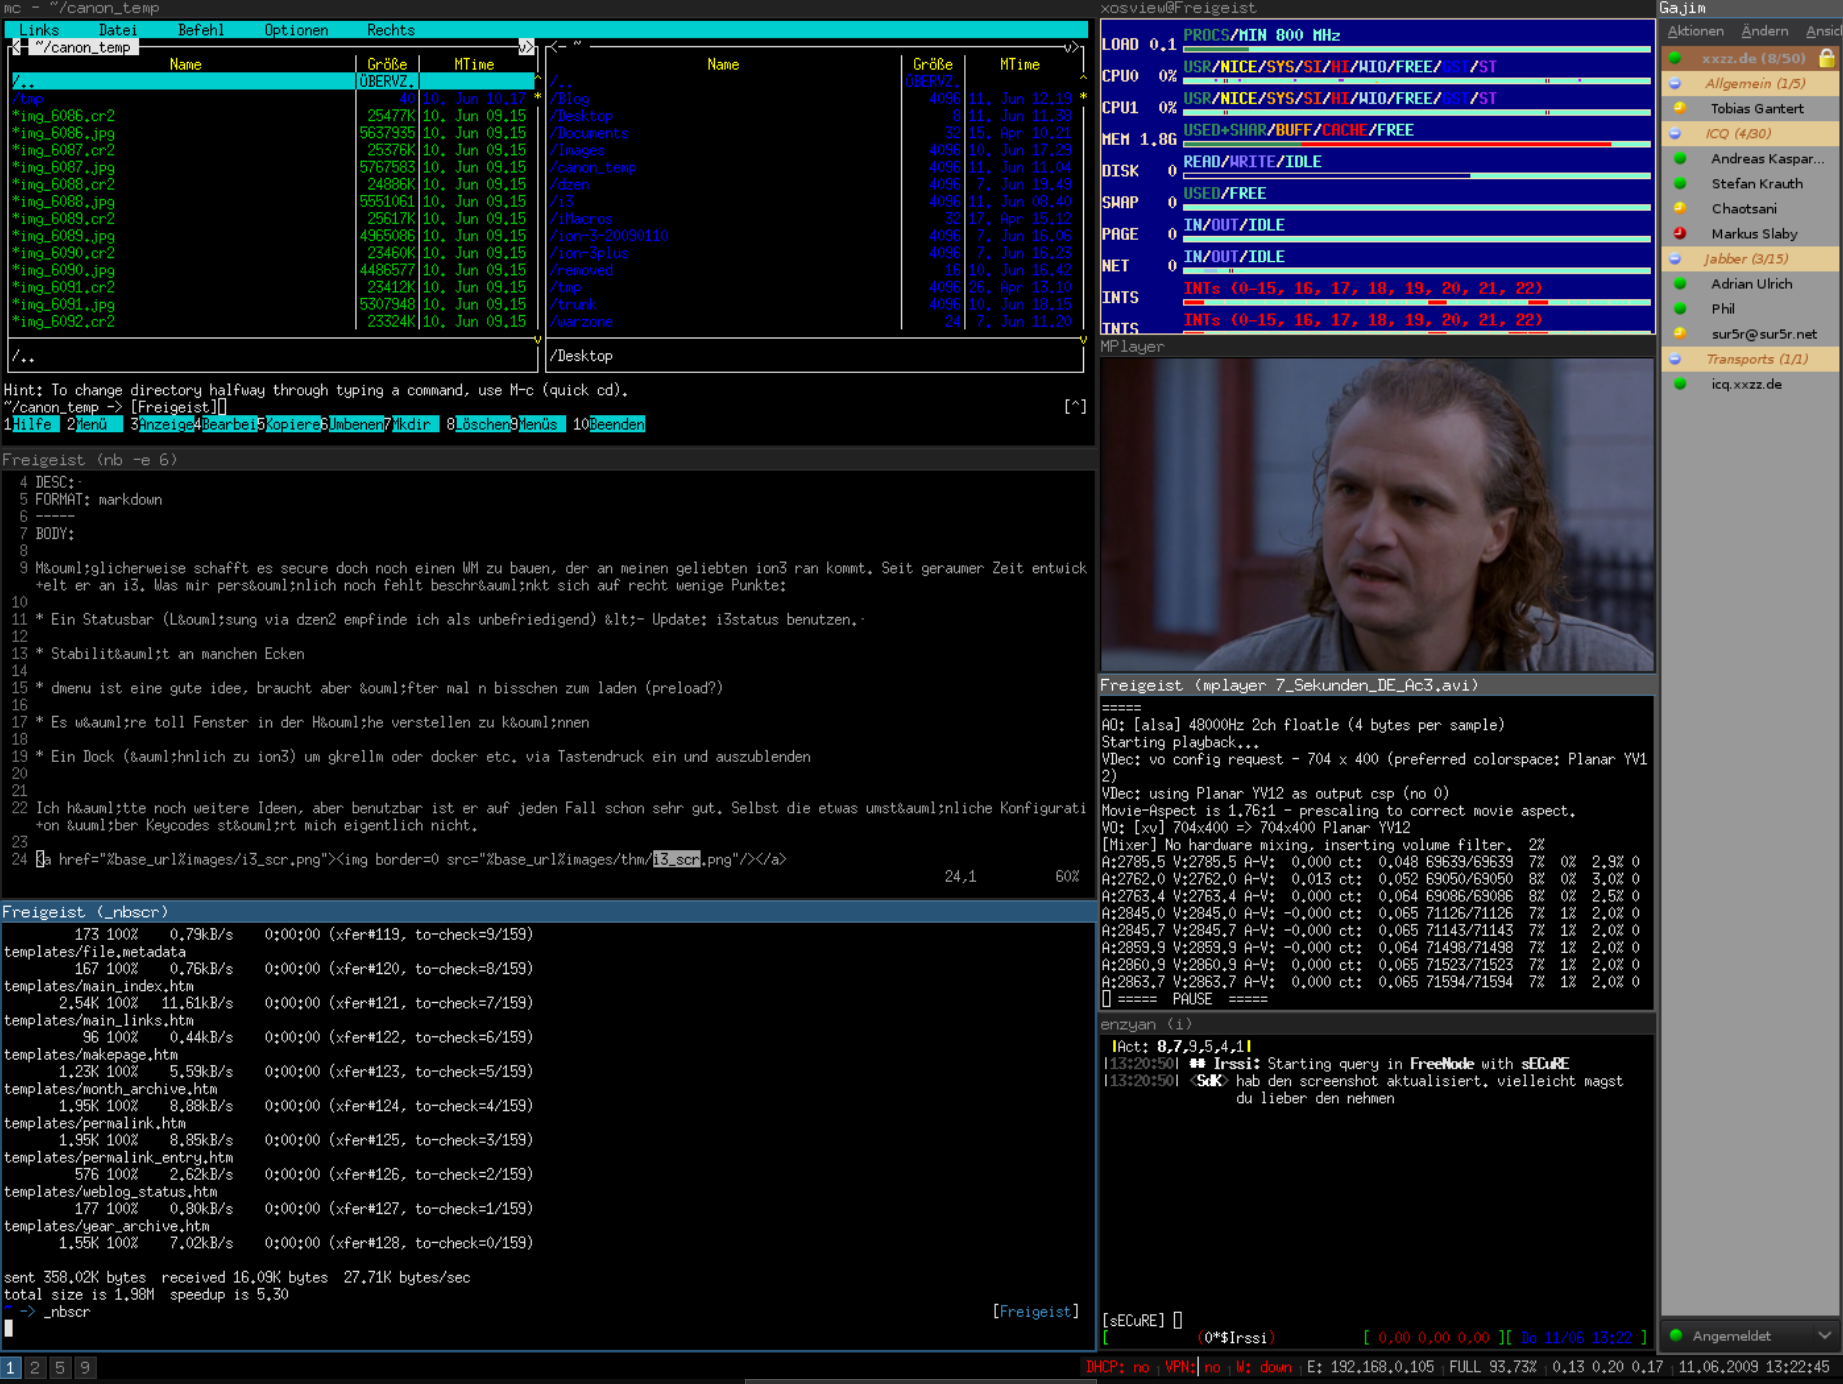The width and height of the screenshot is (1843, 1384).
Task: Click Markus Slaby's red busy icon
Action: tap(1680, 233)
